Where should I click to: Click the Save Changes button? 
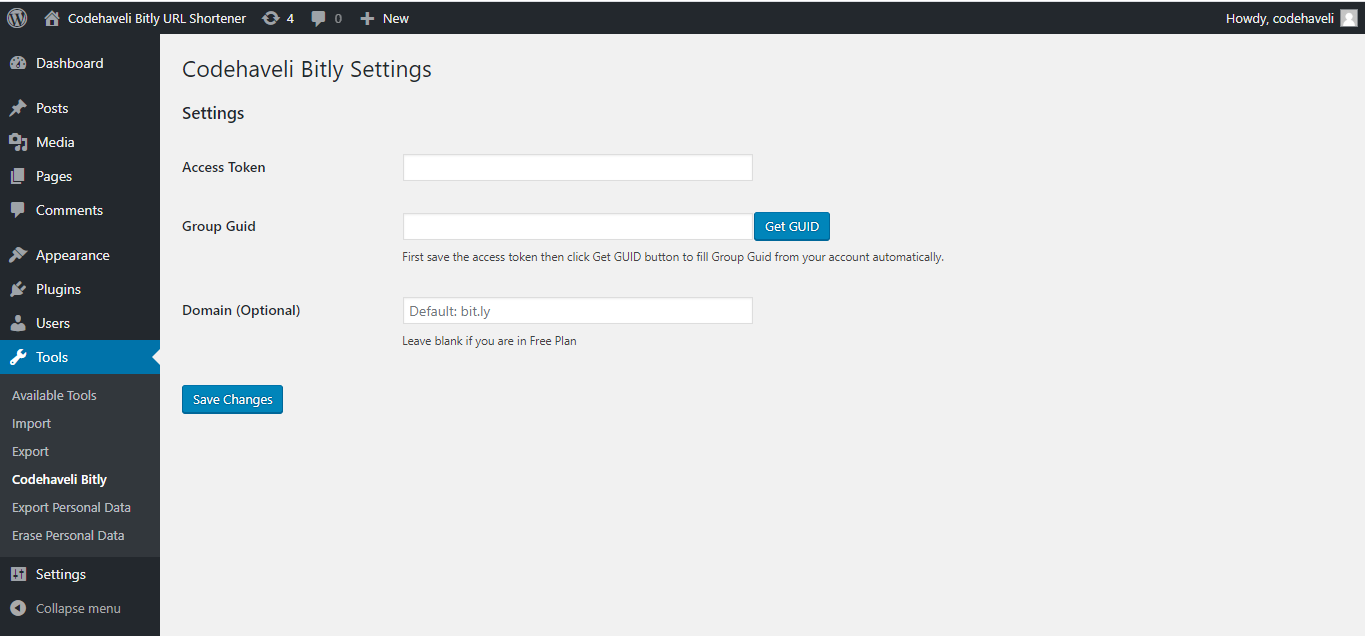pos(232,399)
